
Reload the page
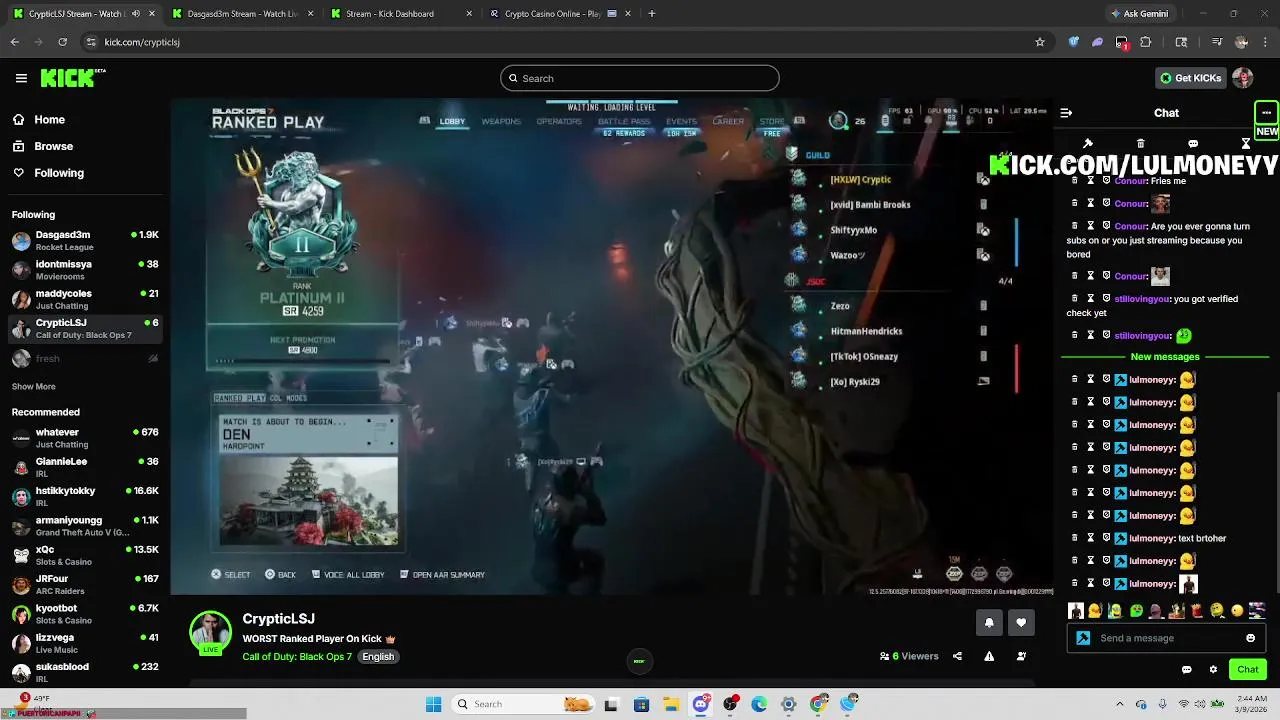pyautogui.click(x=62, y=42)
